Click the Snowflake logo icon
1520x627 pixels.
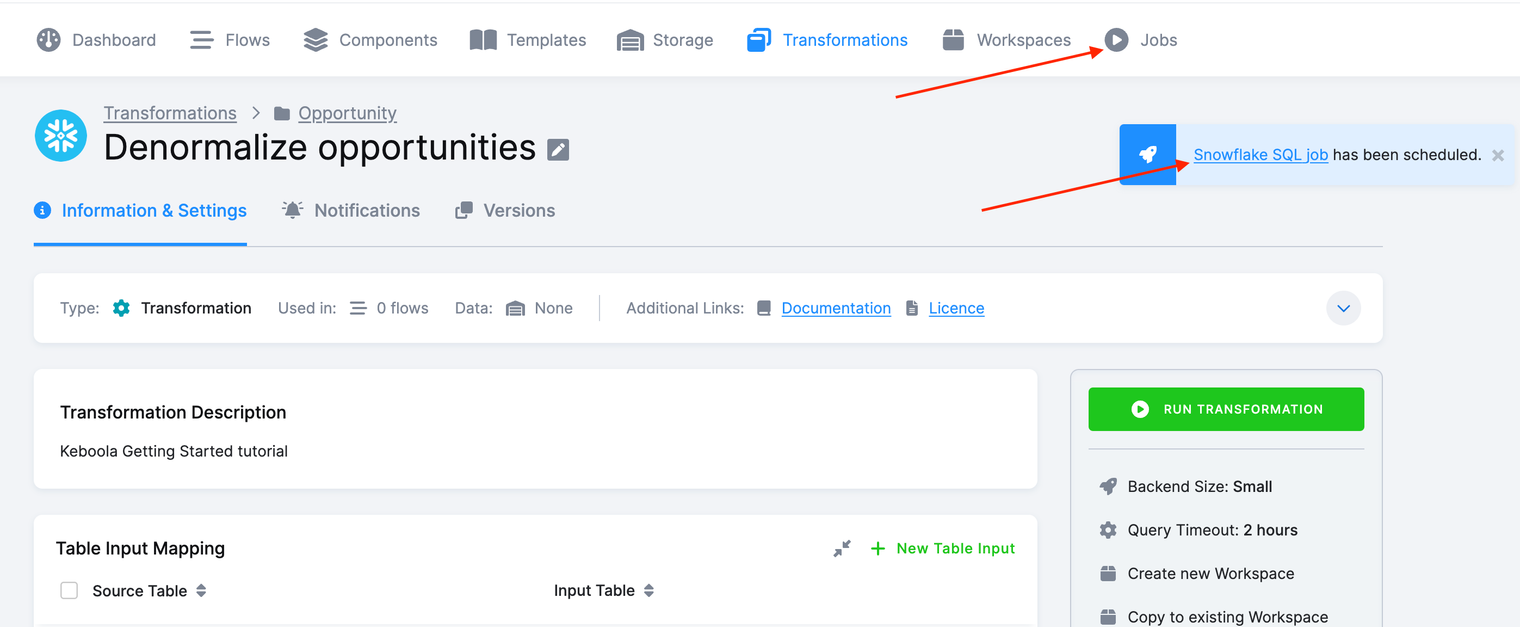[61, 136]
